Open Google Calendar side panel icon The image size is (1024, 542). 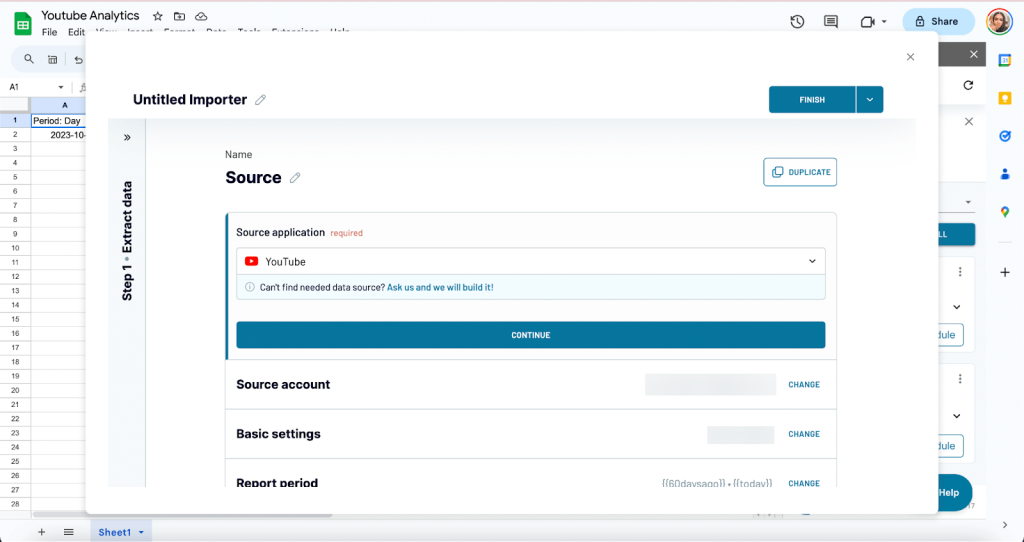(x=1004, y=61)
